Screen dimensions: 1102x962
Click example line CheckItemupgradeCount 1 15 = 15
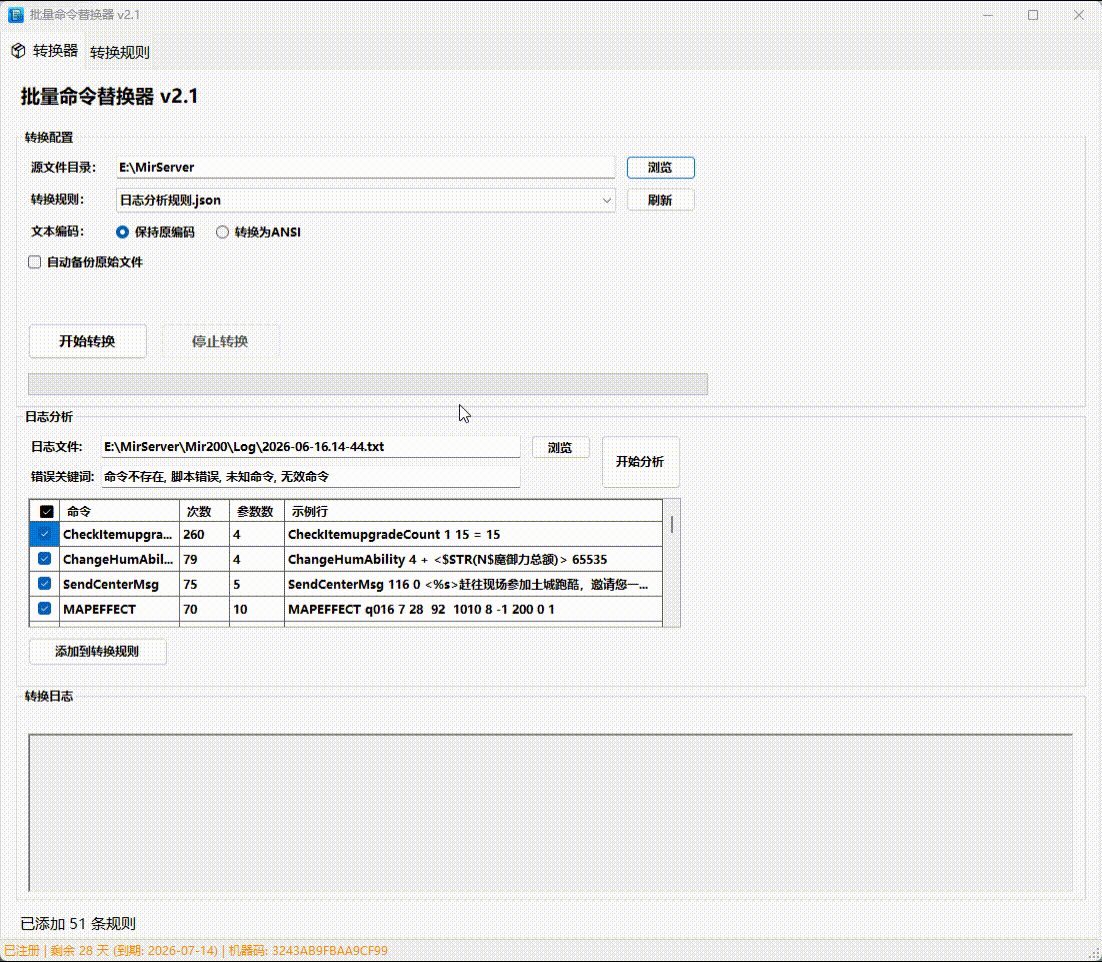click(473, 535)
